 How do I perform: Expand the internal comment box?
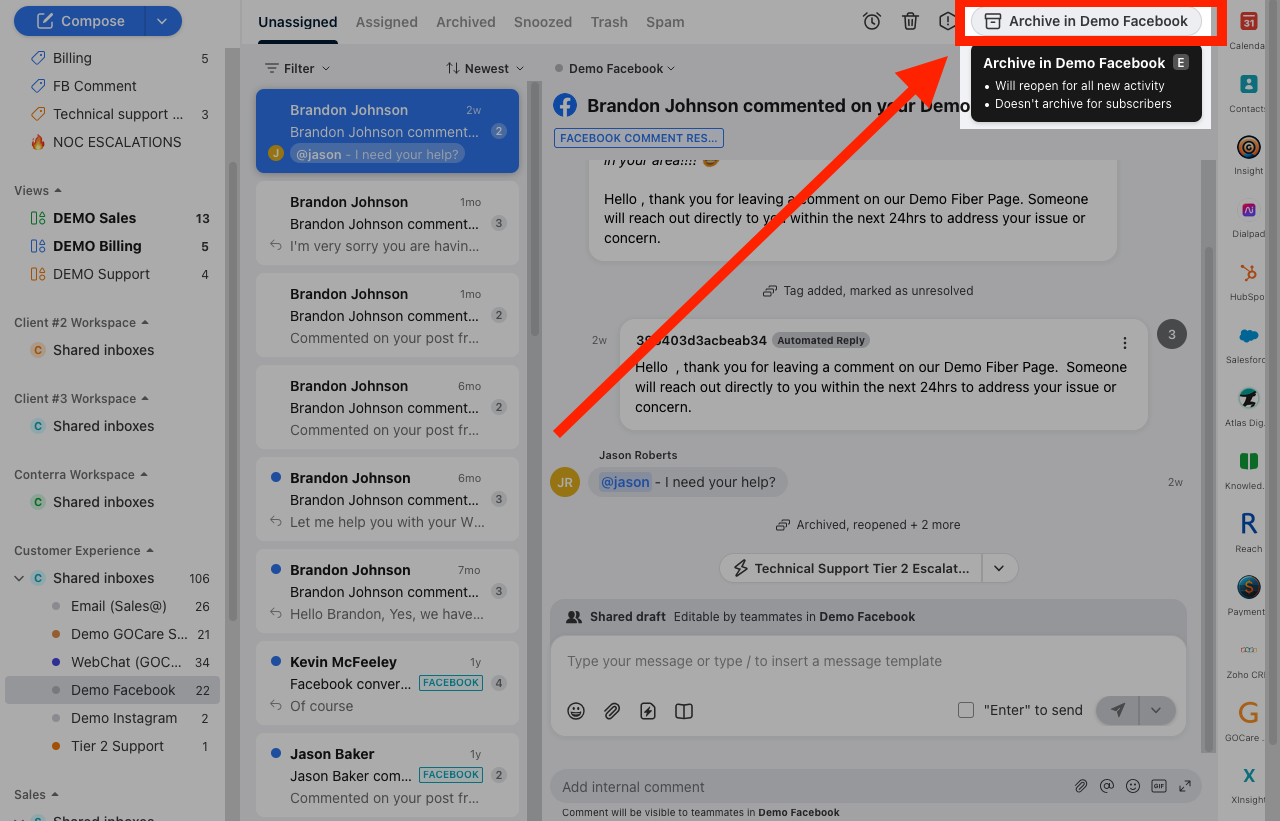(1185, 787)
